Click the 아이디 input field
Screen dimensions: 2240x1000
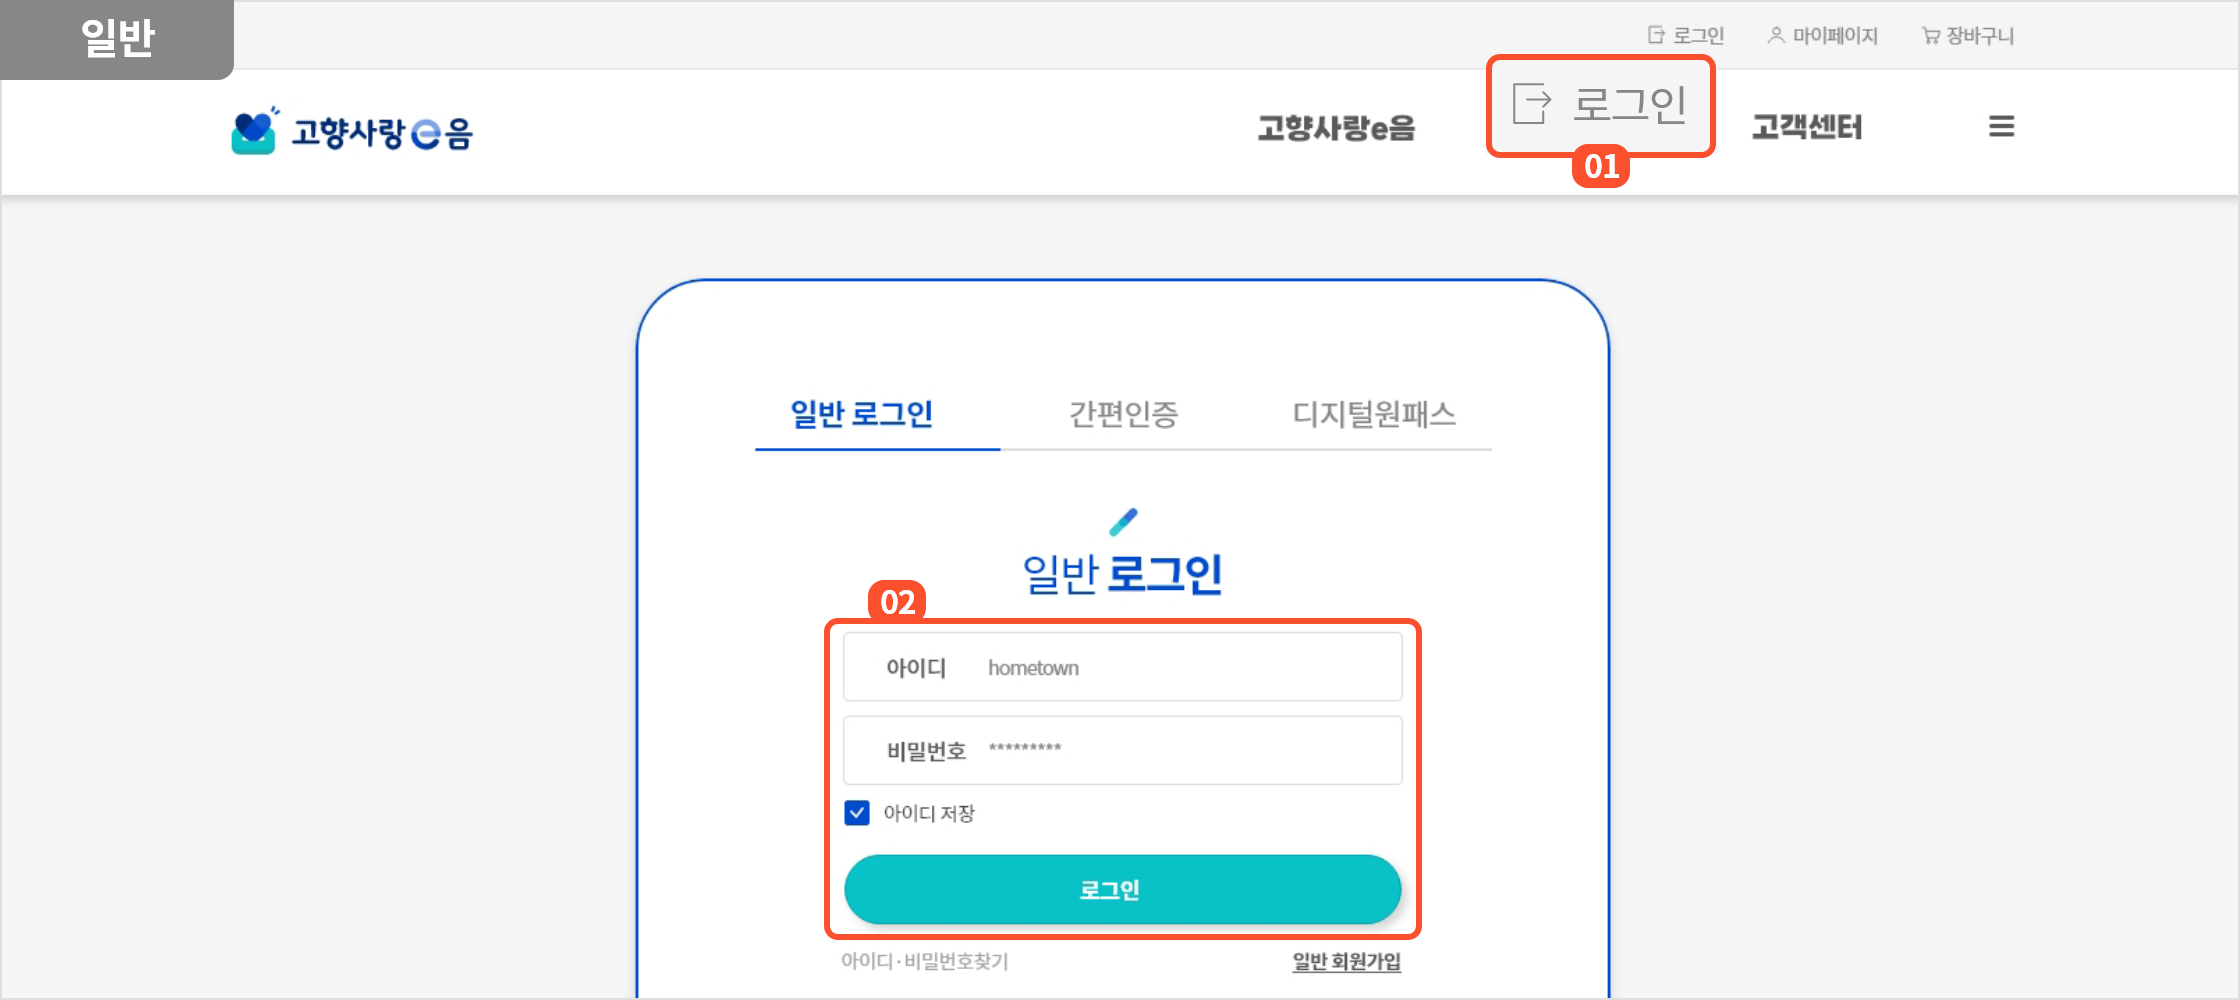point(1180,667)
